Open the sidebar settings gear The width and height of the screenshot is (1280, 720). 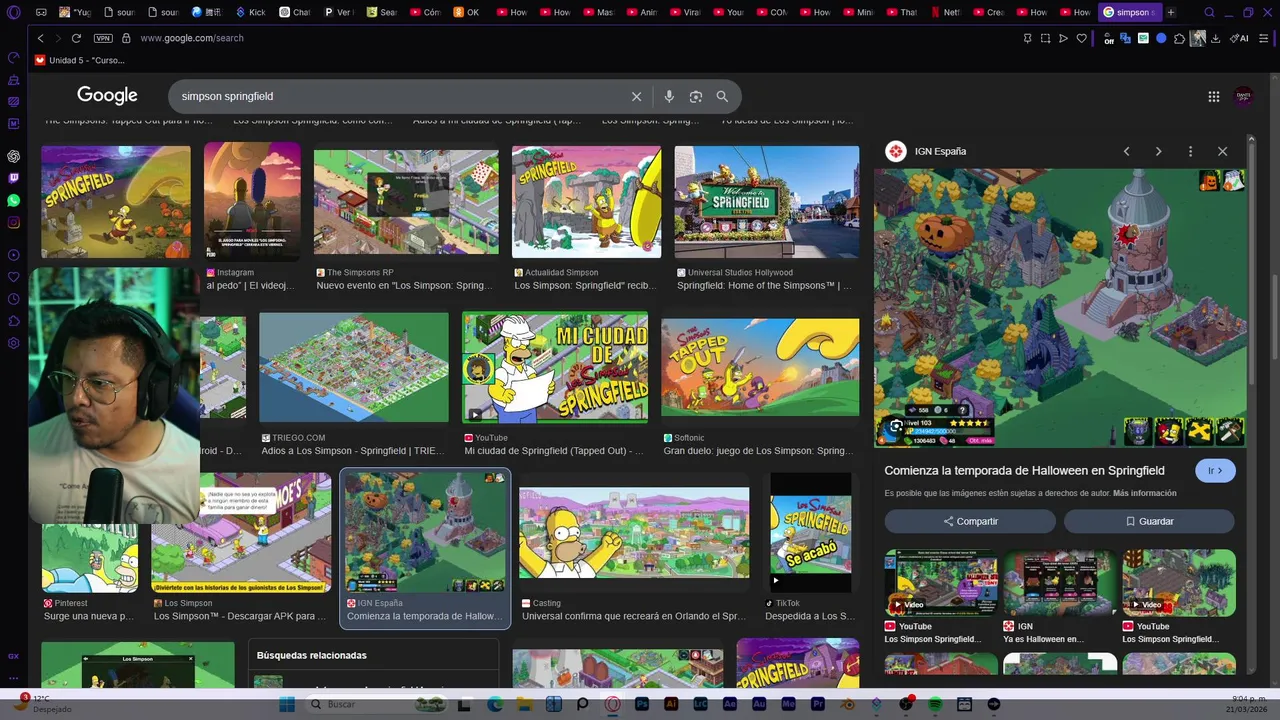pos(13,343)
